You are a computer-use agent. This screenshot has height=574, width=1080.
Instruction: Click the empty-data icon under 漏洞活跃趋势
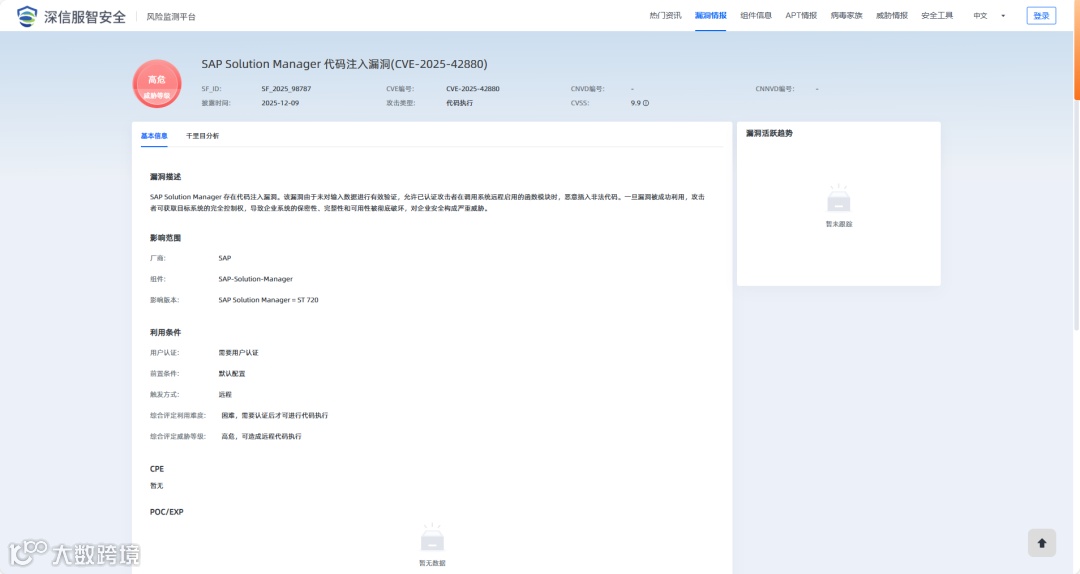coord(838,199)
